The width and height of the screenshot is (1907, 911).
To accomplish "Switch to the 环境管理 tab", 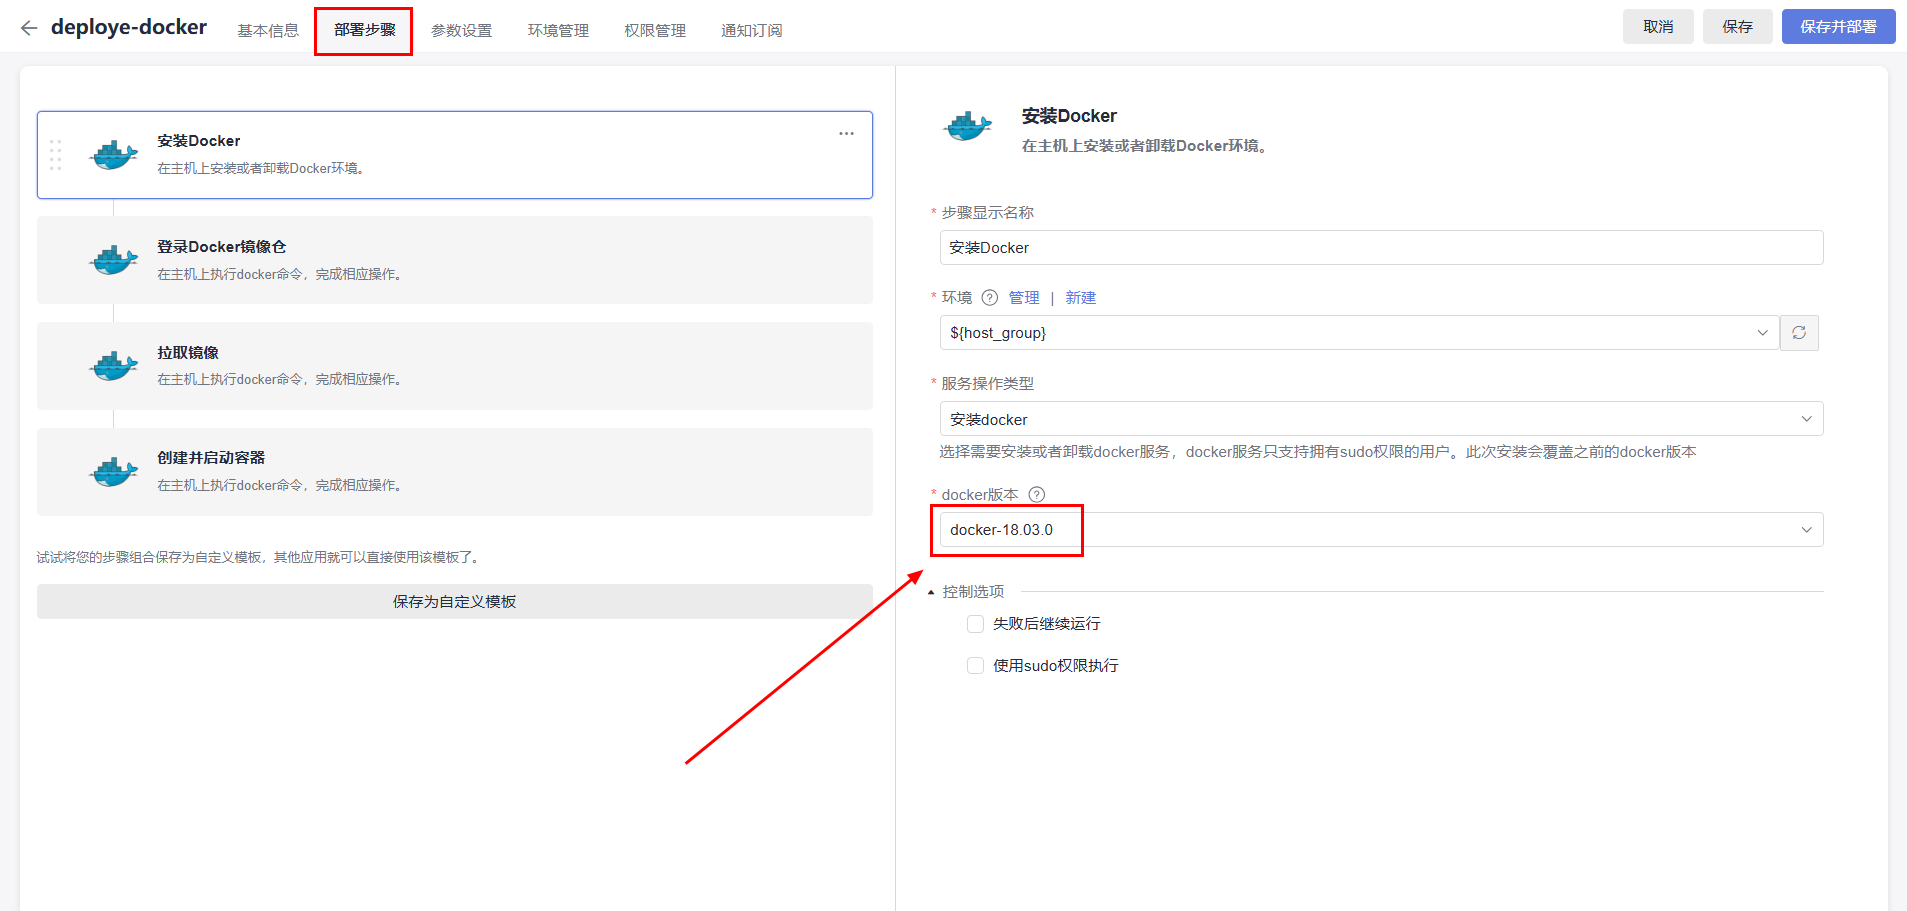I will [x=559, y=30].
